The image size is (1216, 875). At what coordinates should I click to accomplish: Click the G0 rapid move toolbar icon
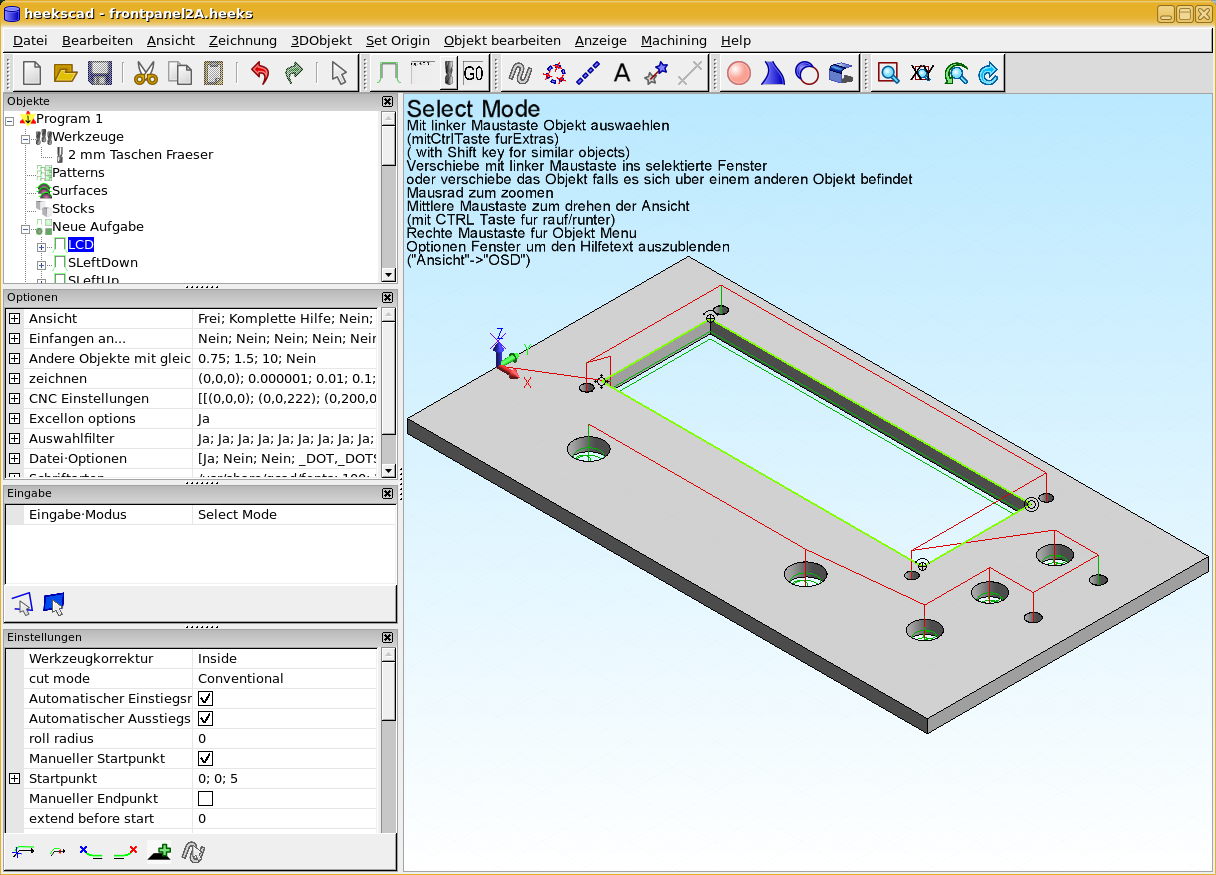click(x=473, y=73)
